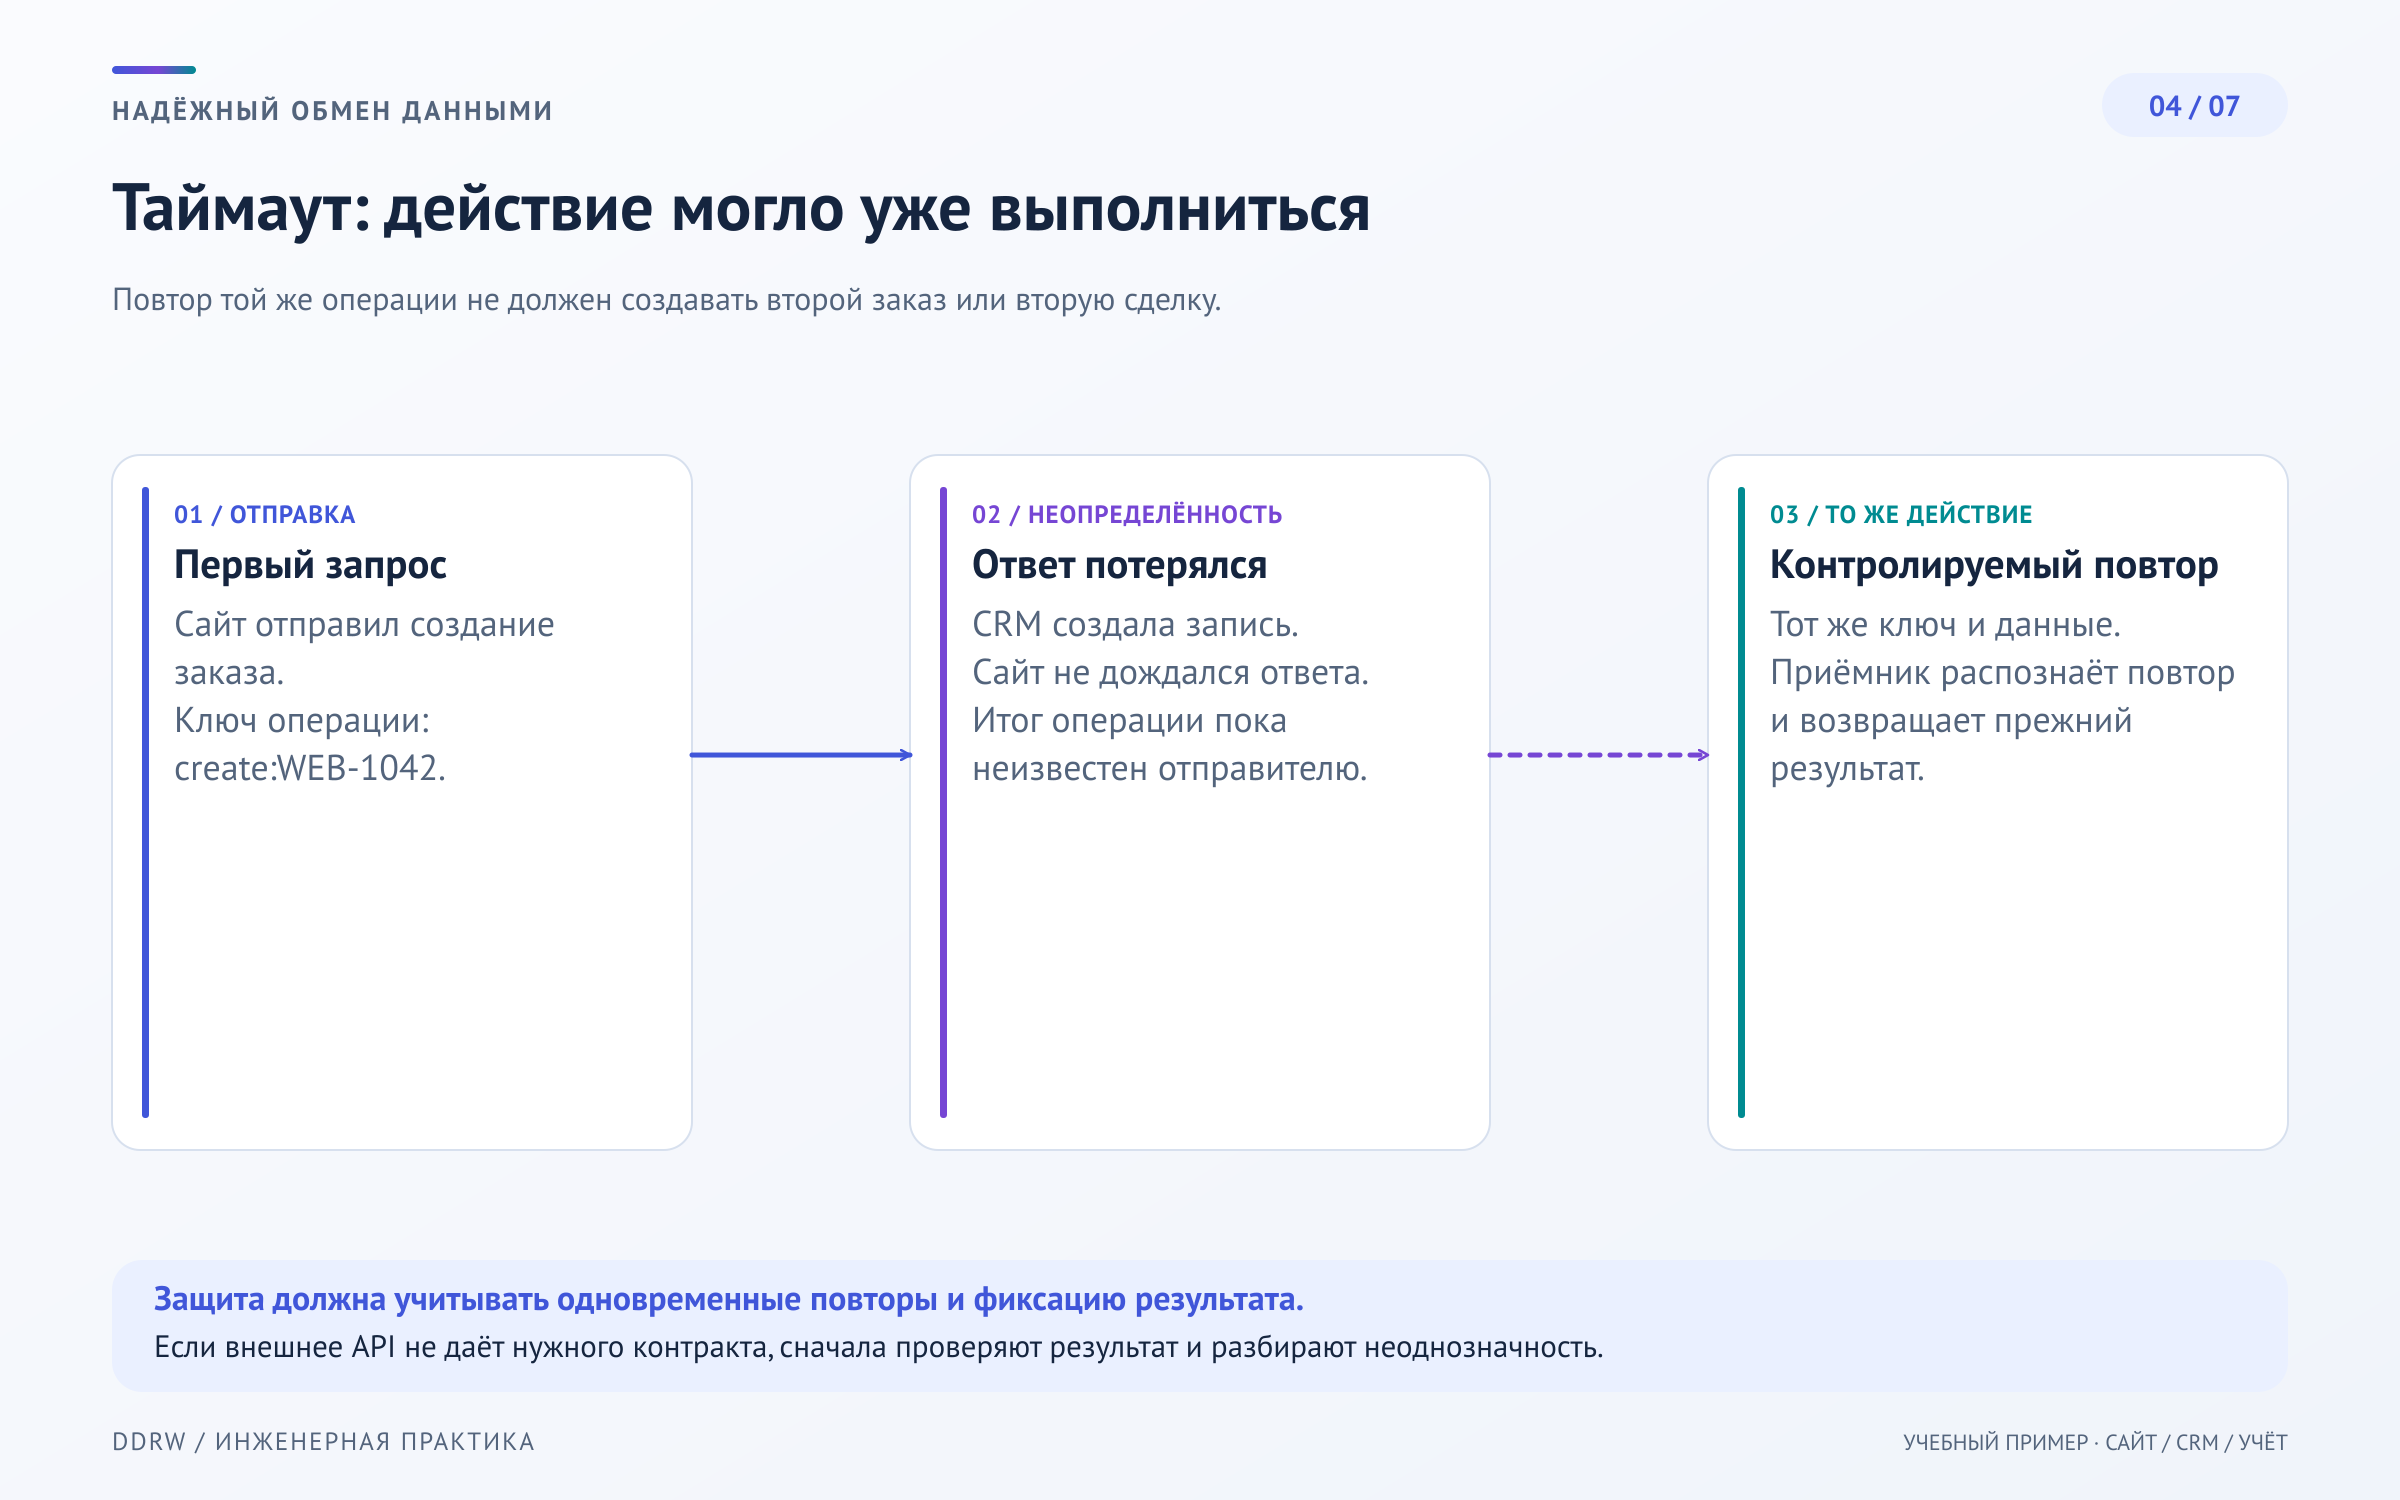Click the title "Таймаут: действие могло уже выполниться"

741,210
